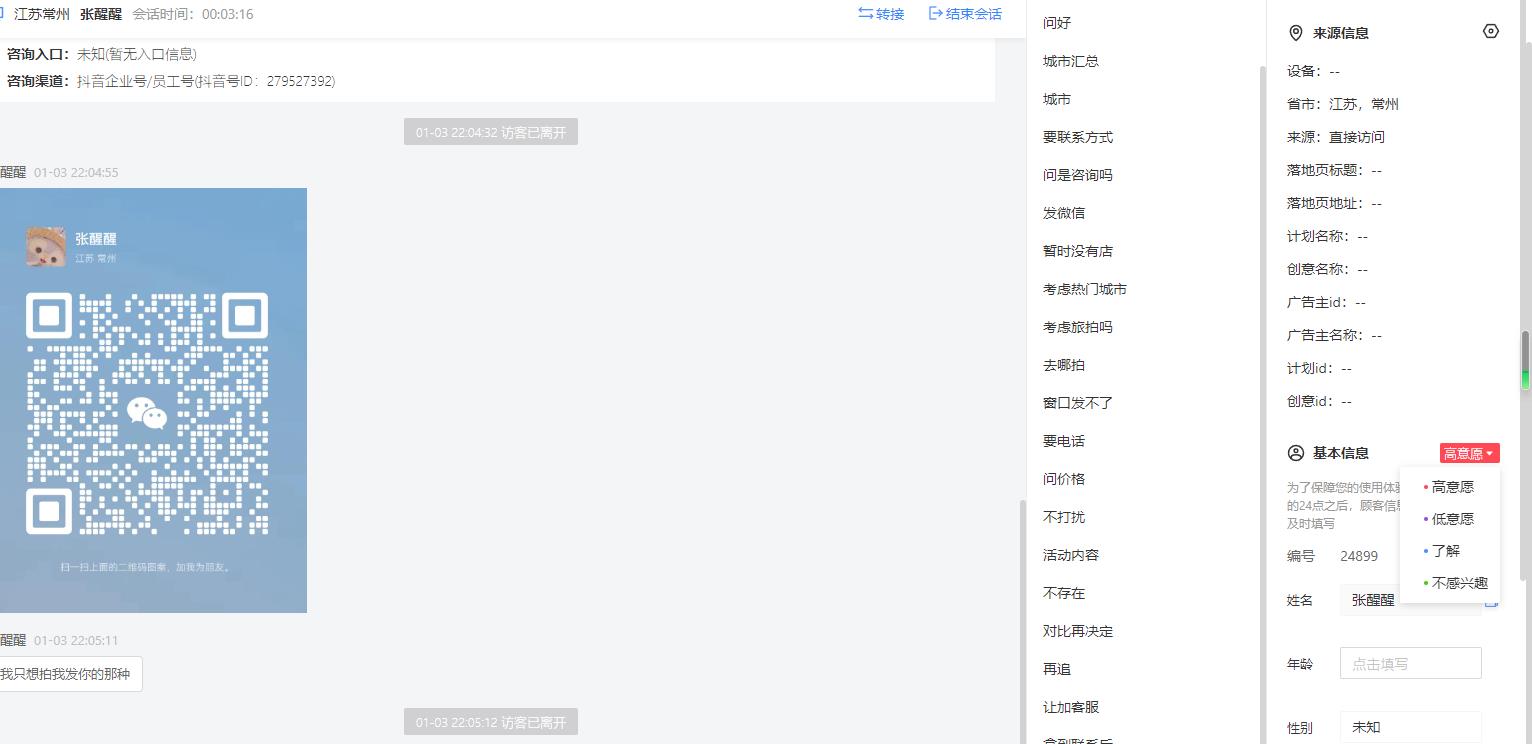
Task: Click the customer ID value 24899
Action: click(1359, 556)
